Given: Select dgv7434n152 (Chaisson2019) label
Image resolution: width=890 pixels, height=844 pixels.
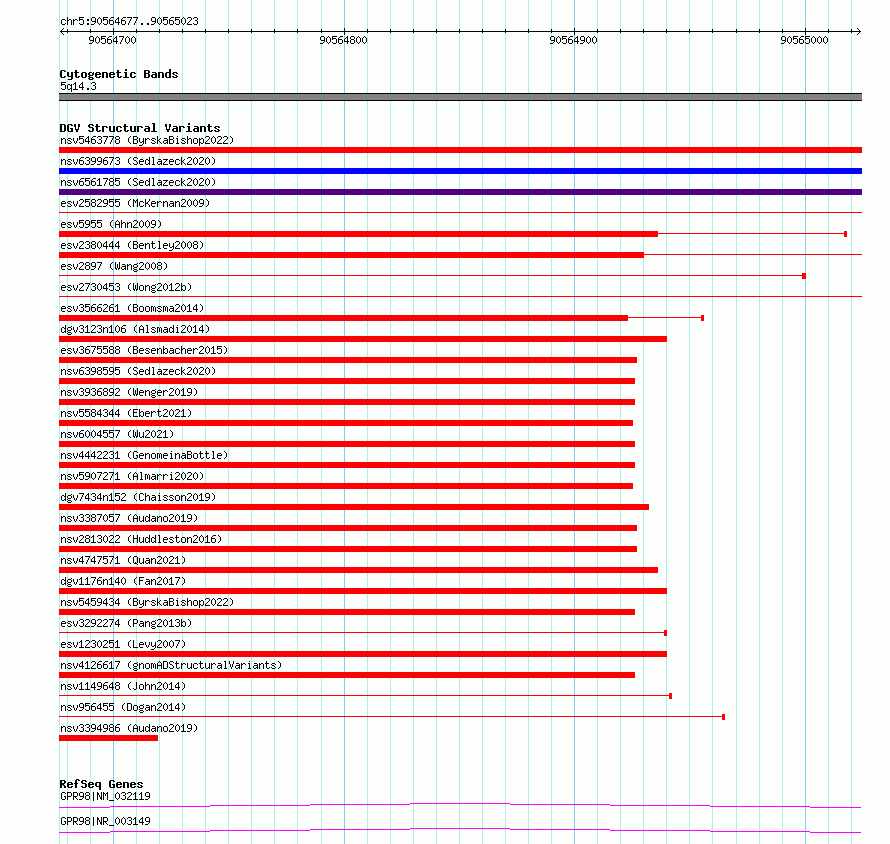Looking at the screenshot, I should 138,497.
